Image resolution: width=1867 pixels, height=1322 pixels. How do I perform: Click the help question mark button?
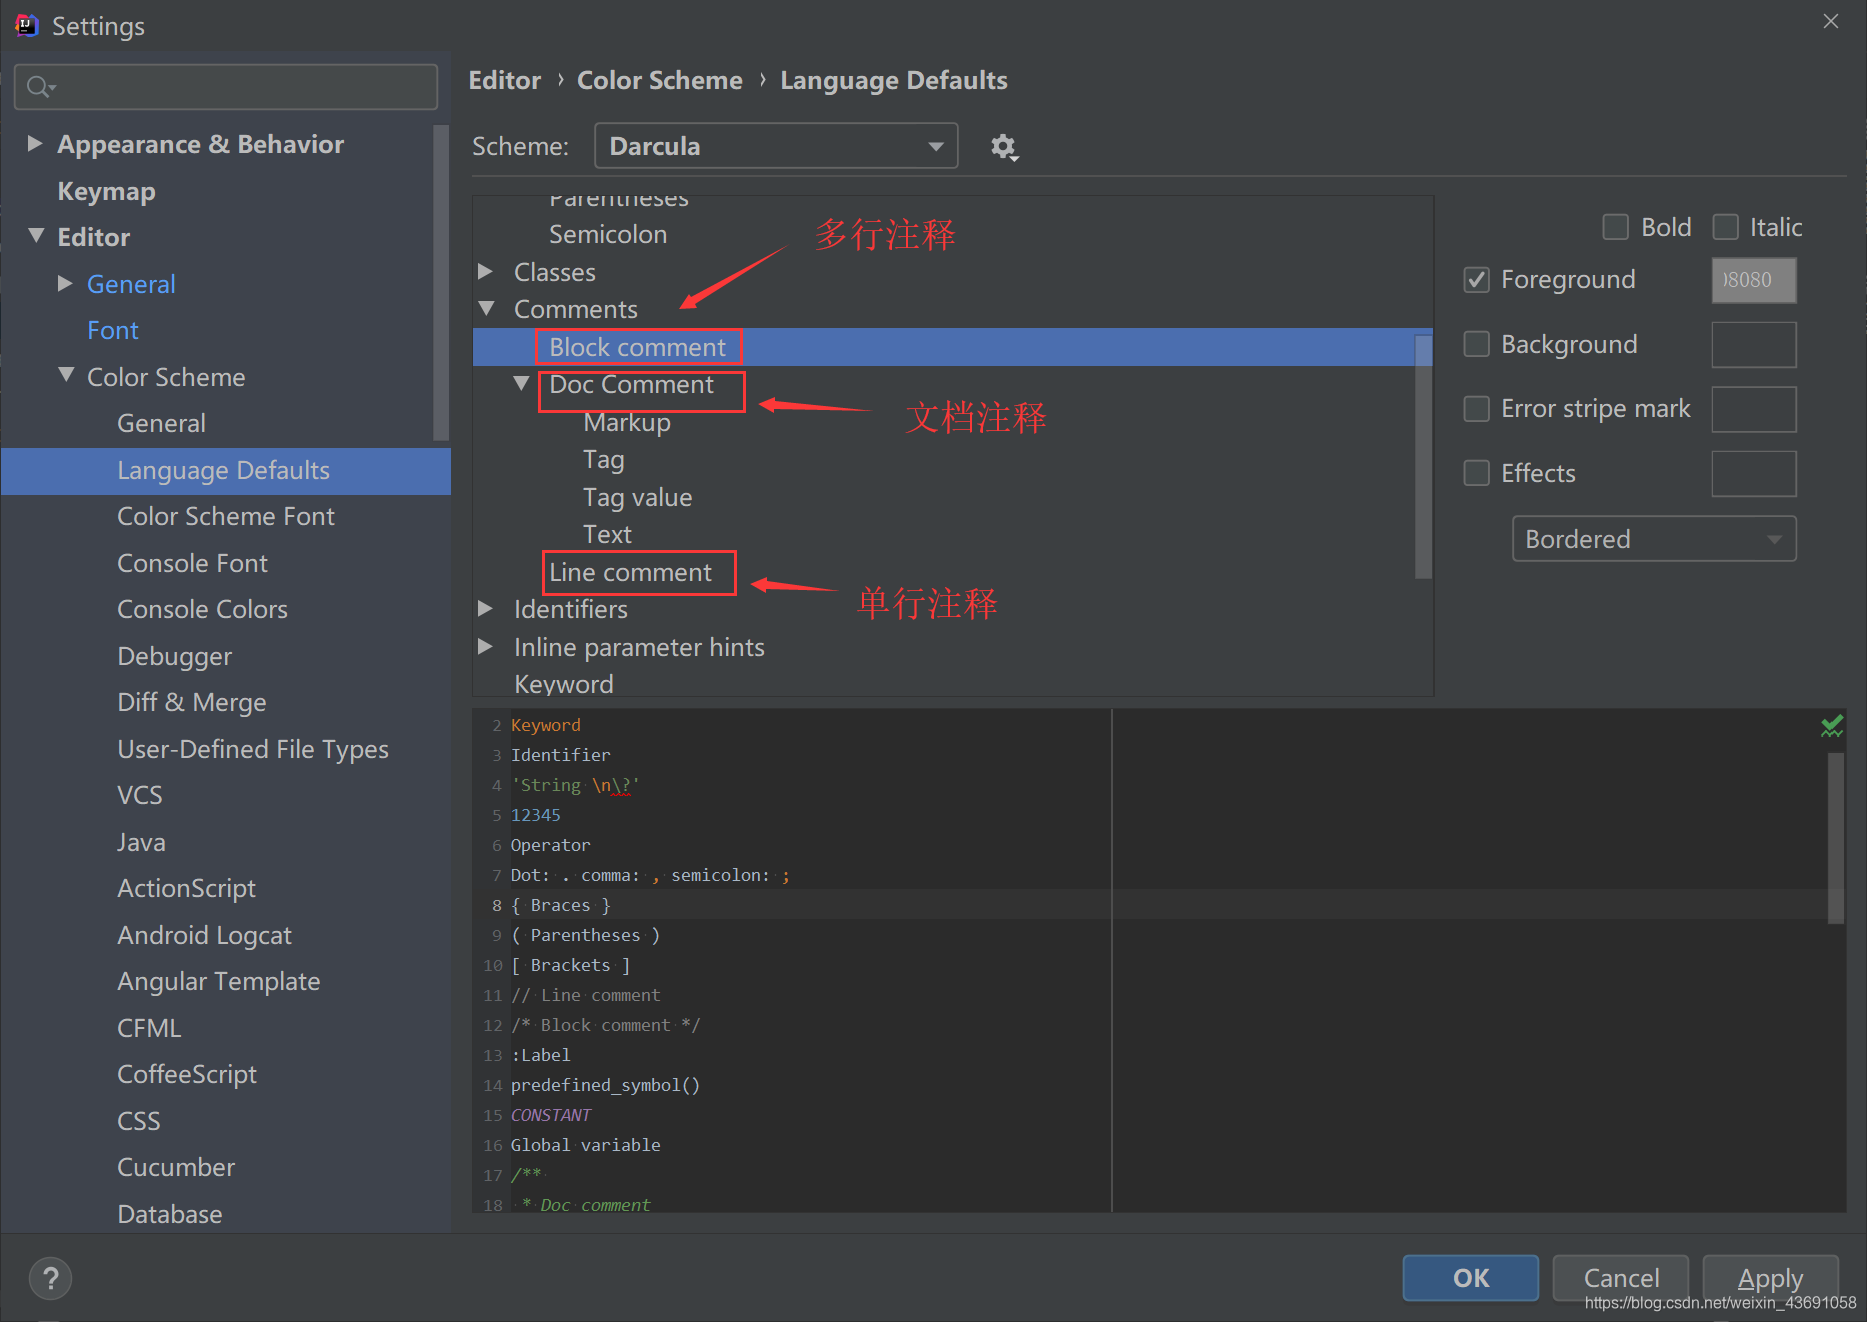[50, 1278]
